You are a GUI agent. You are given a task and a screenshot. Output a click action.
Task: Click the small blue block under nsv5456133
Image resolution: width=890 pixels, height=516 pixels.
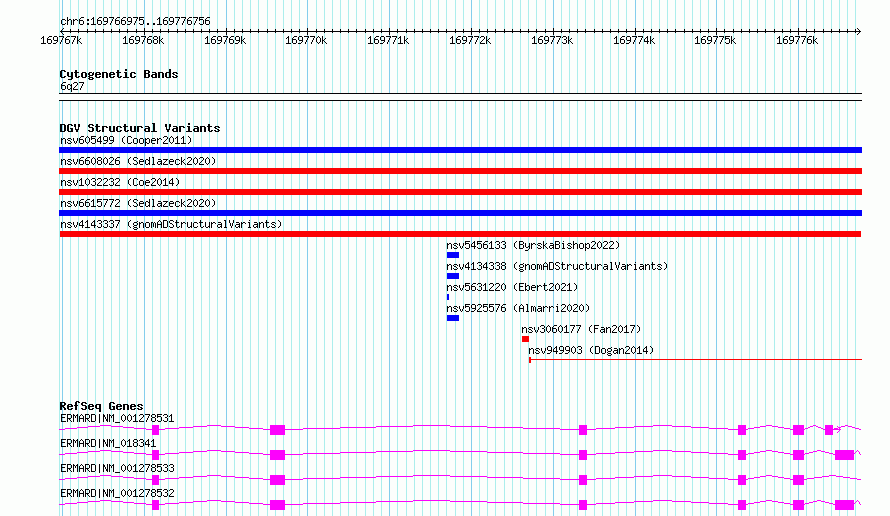pyautogui.click(x=453, y=255)
